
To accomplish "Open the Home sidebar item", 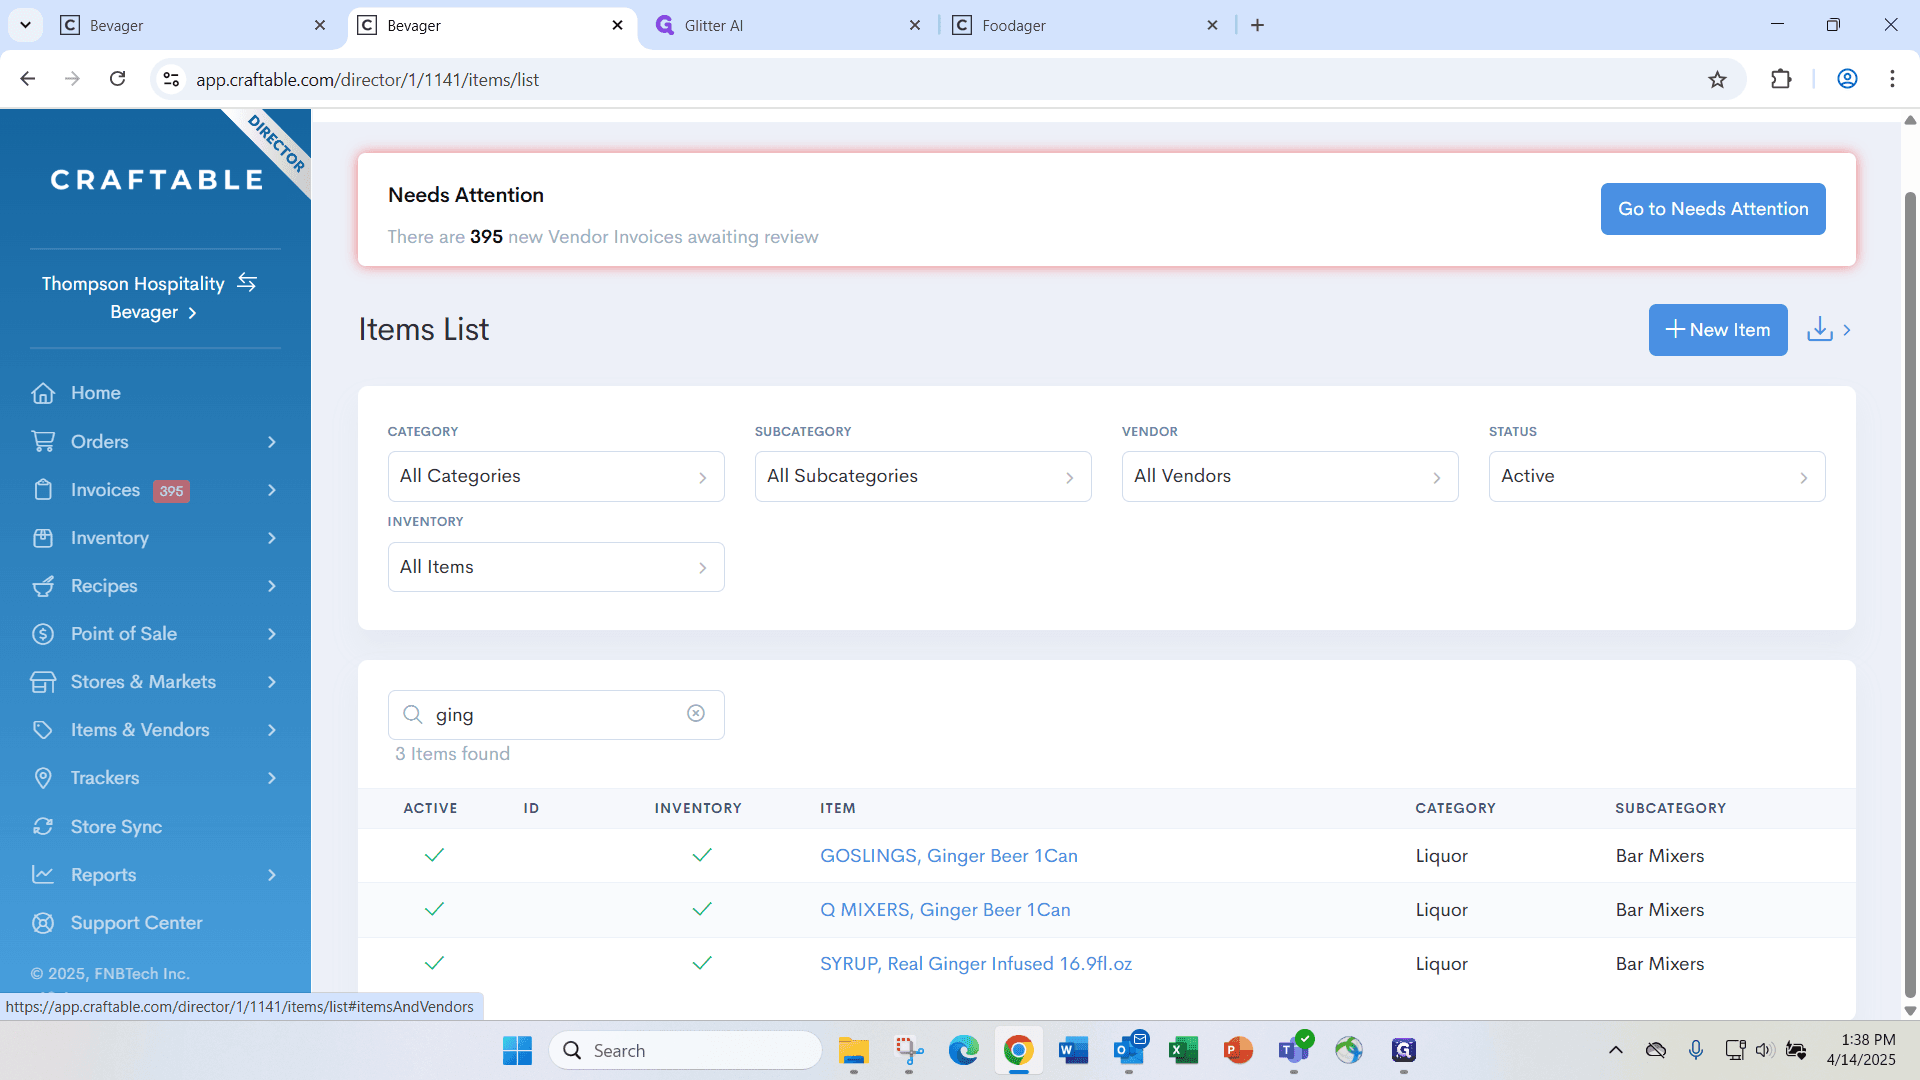I will click(x=95, y=393).
